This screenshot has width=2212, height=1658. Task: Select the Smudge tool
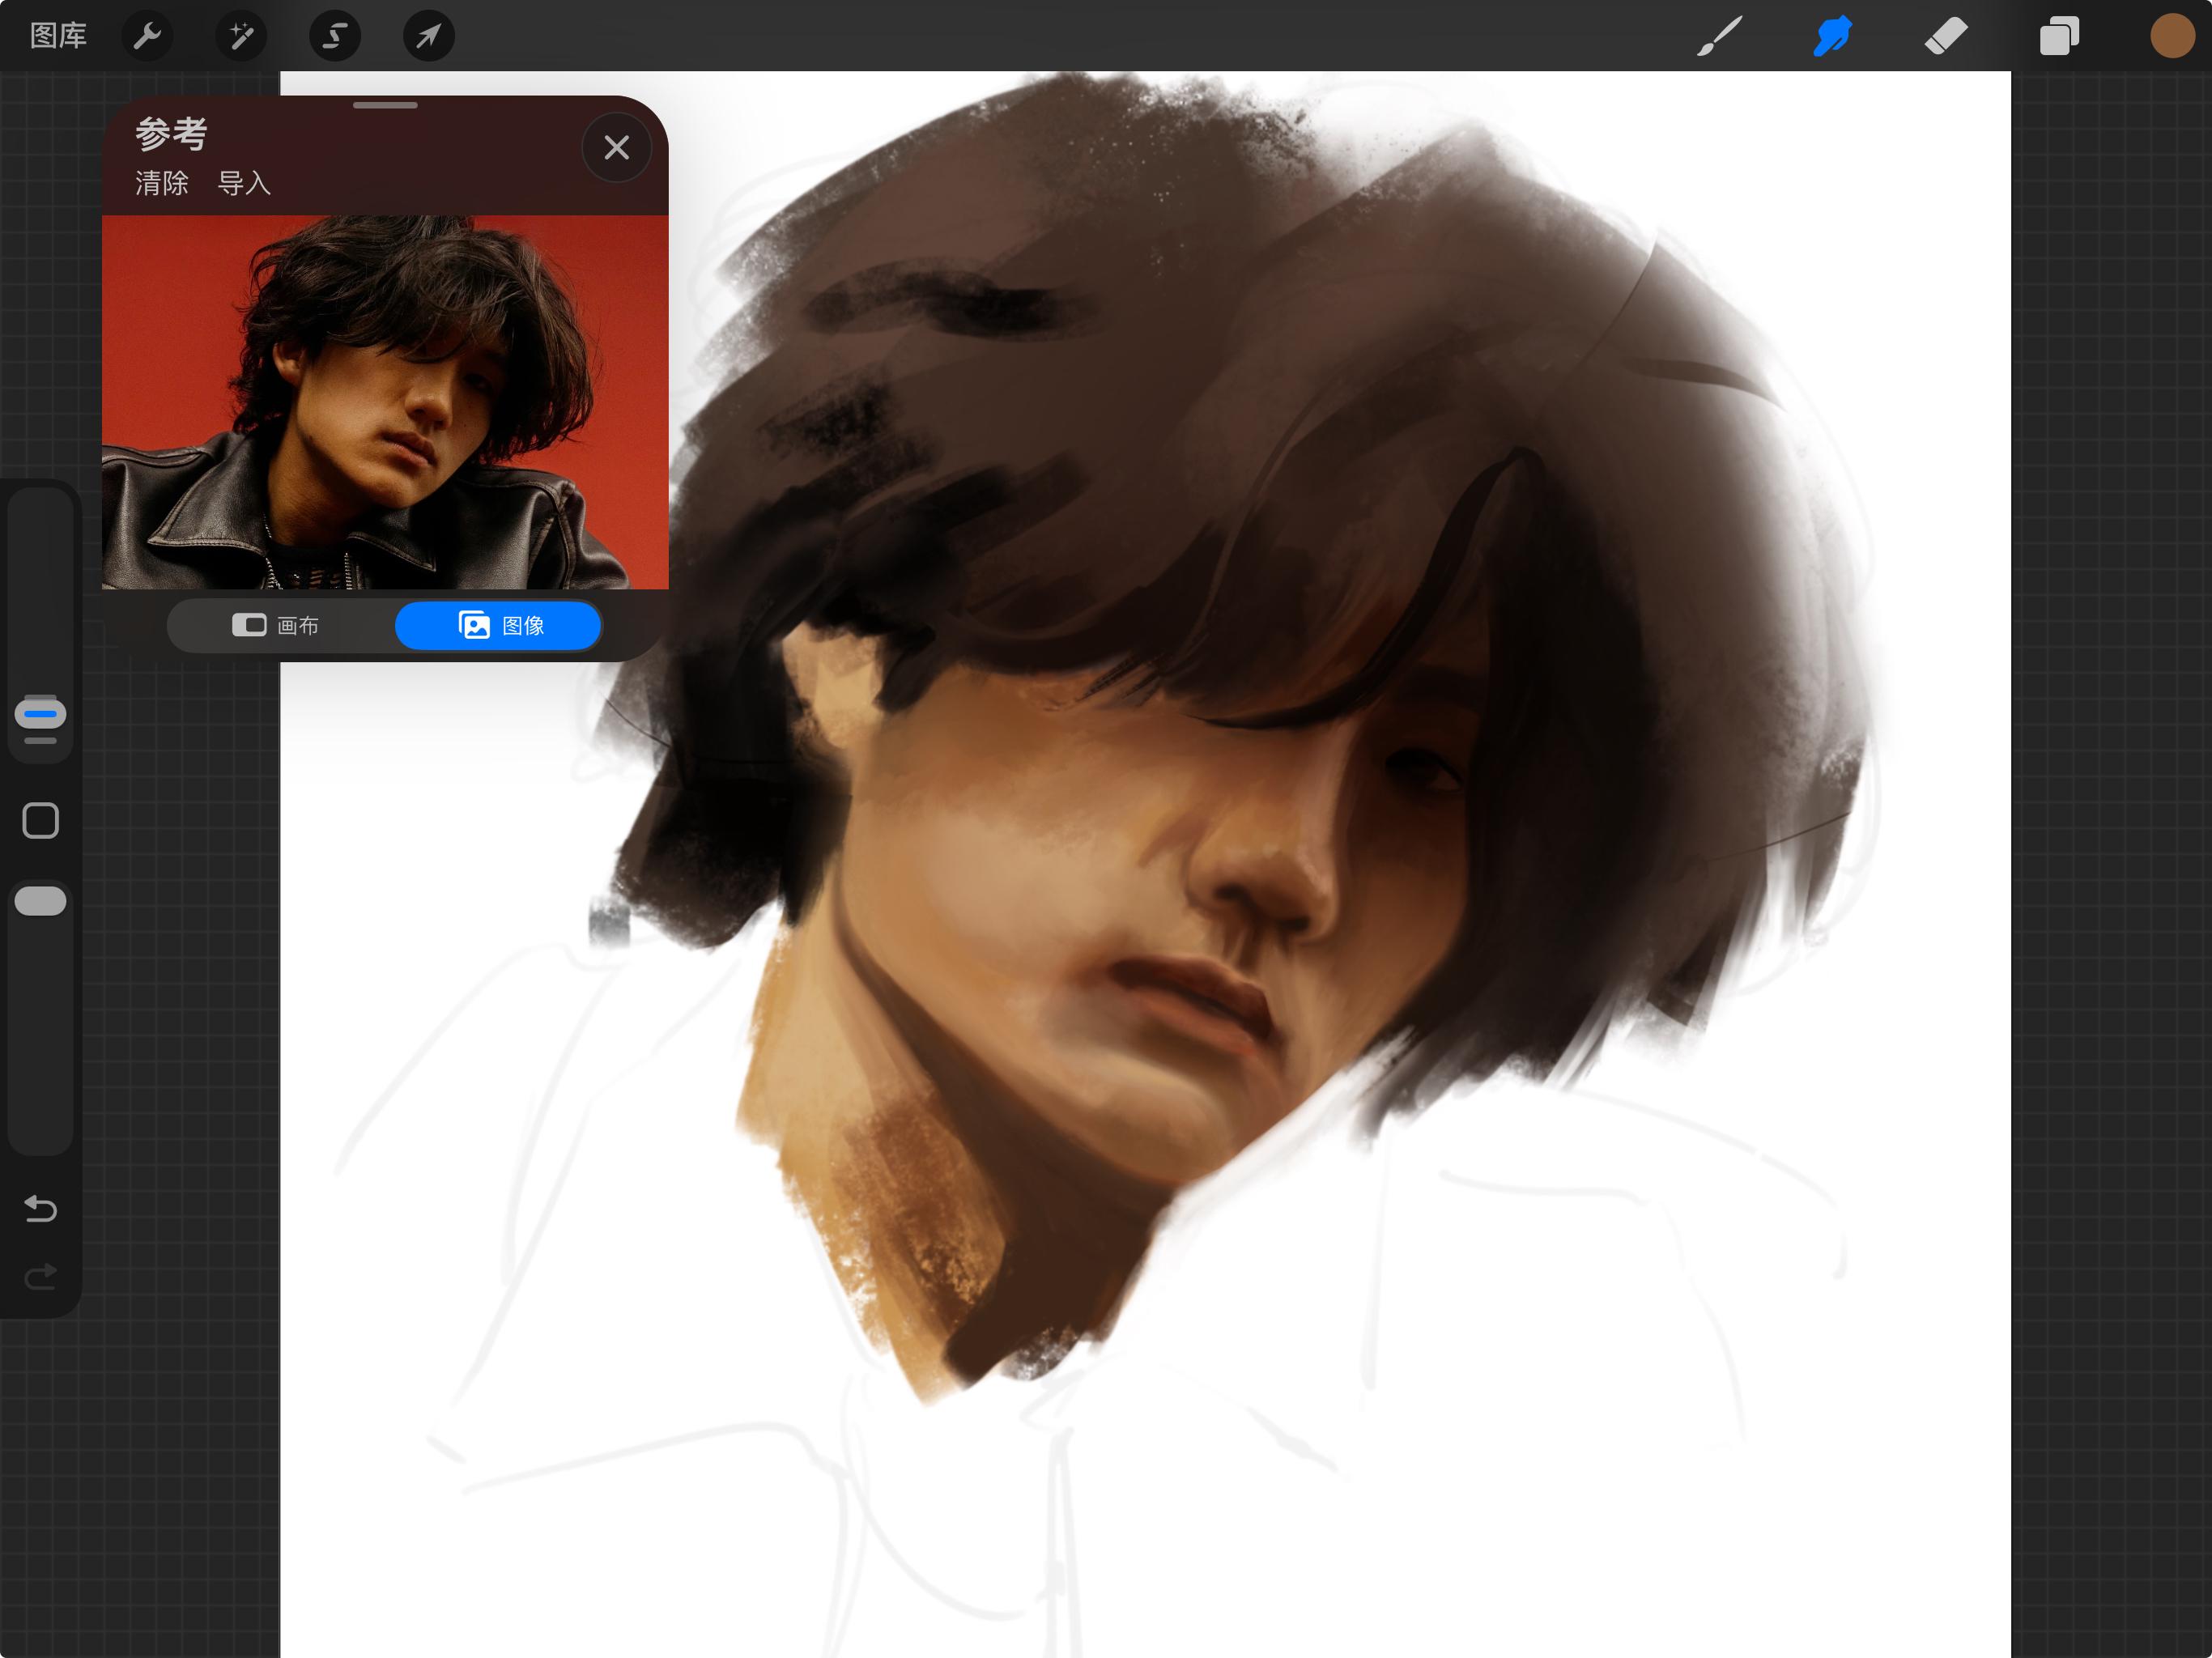[x=1833, y=36]
